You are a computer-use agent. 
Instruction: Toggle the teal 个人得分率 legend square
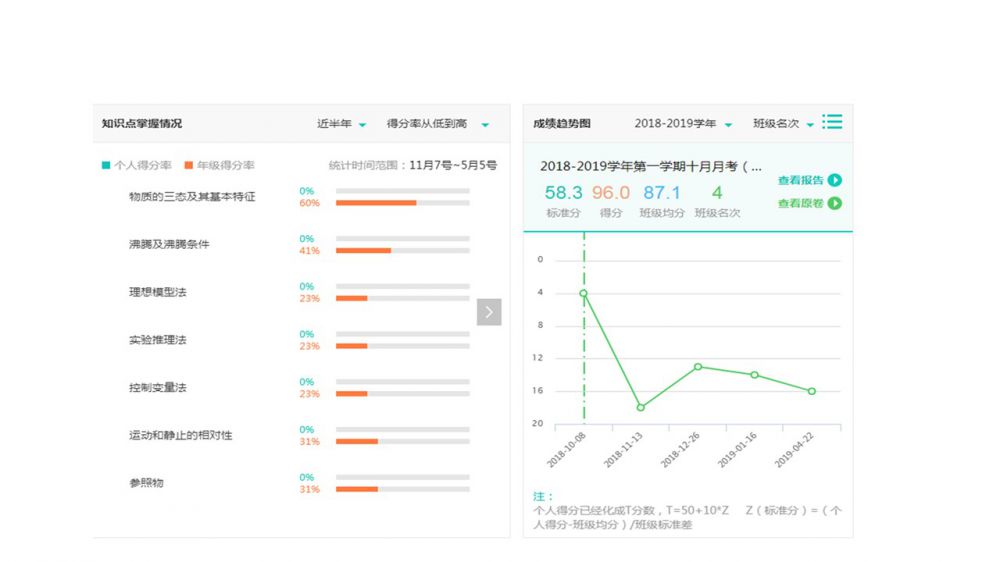(106, 165)
